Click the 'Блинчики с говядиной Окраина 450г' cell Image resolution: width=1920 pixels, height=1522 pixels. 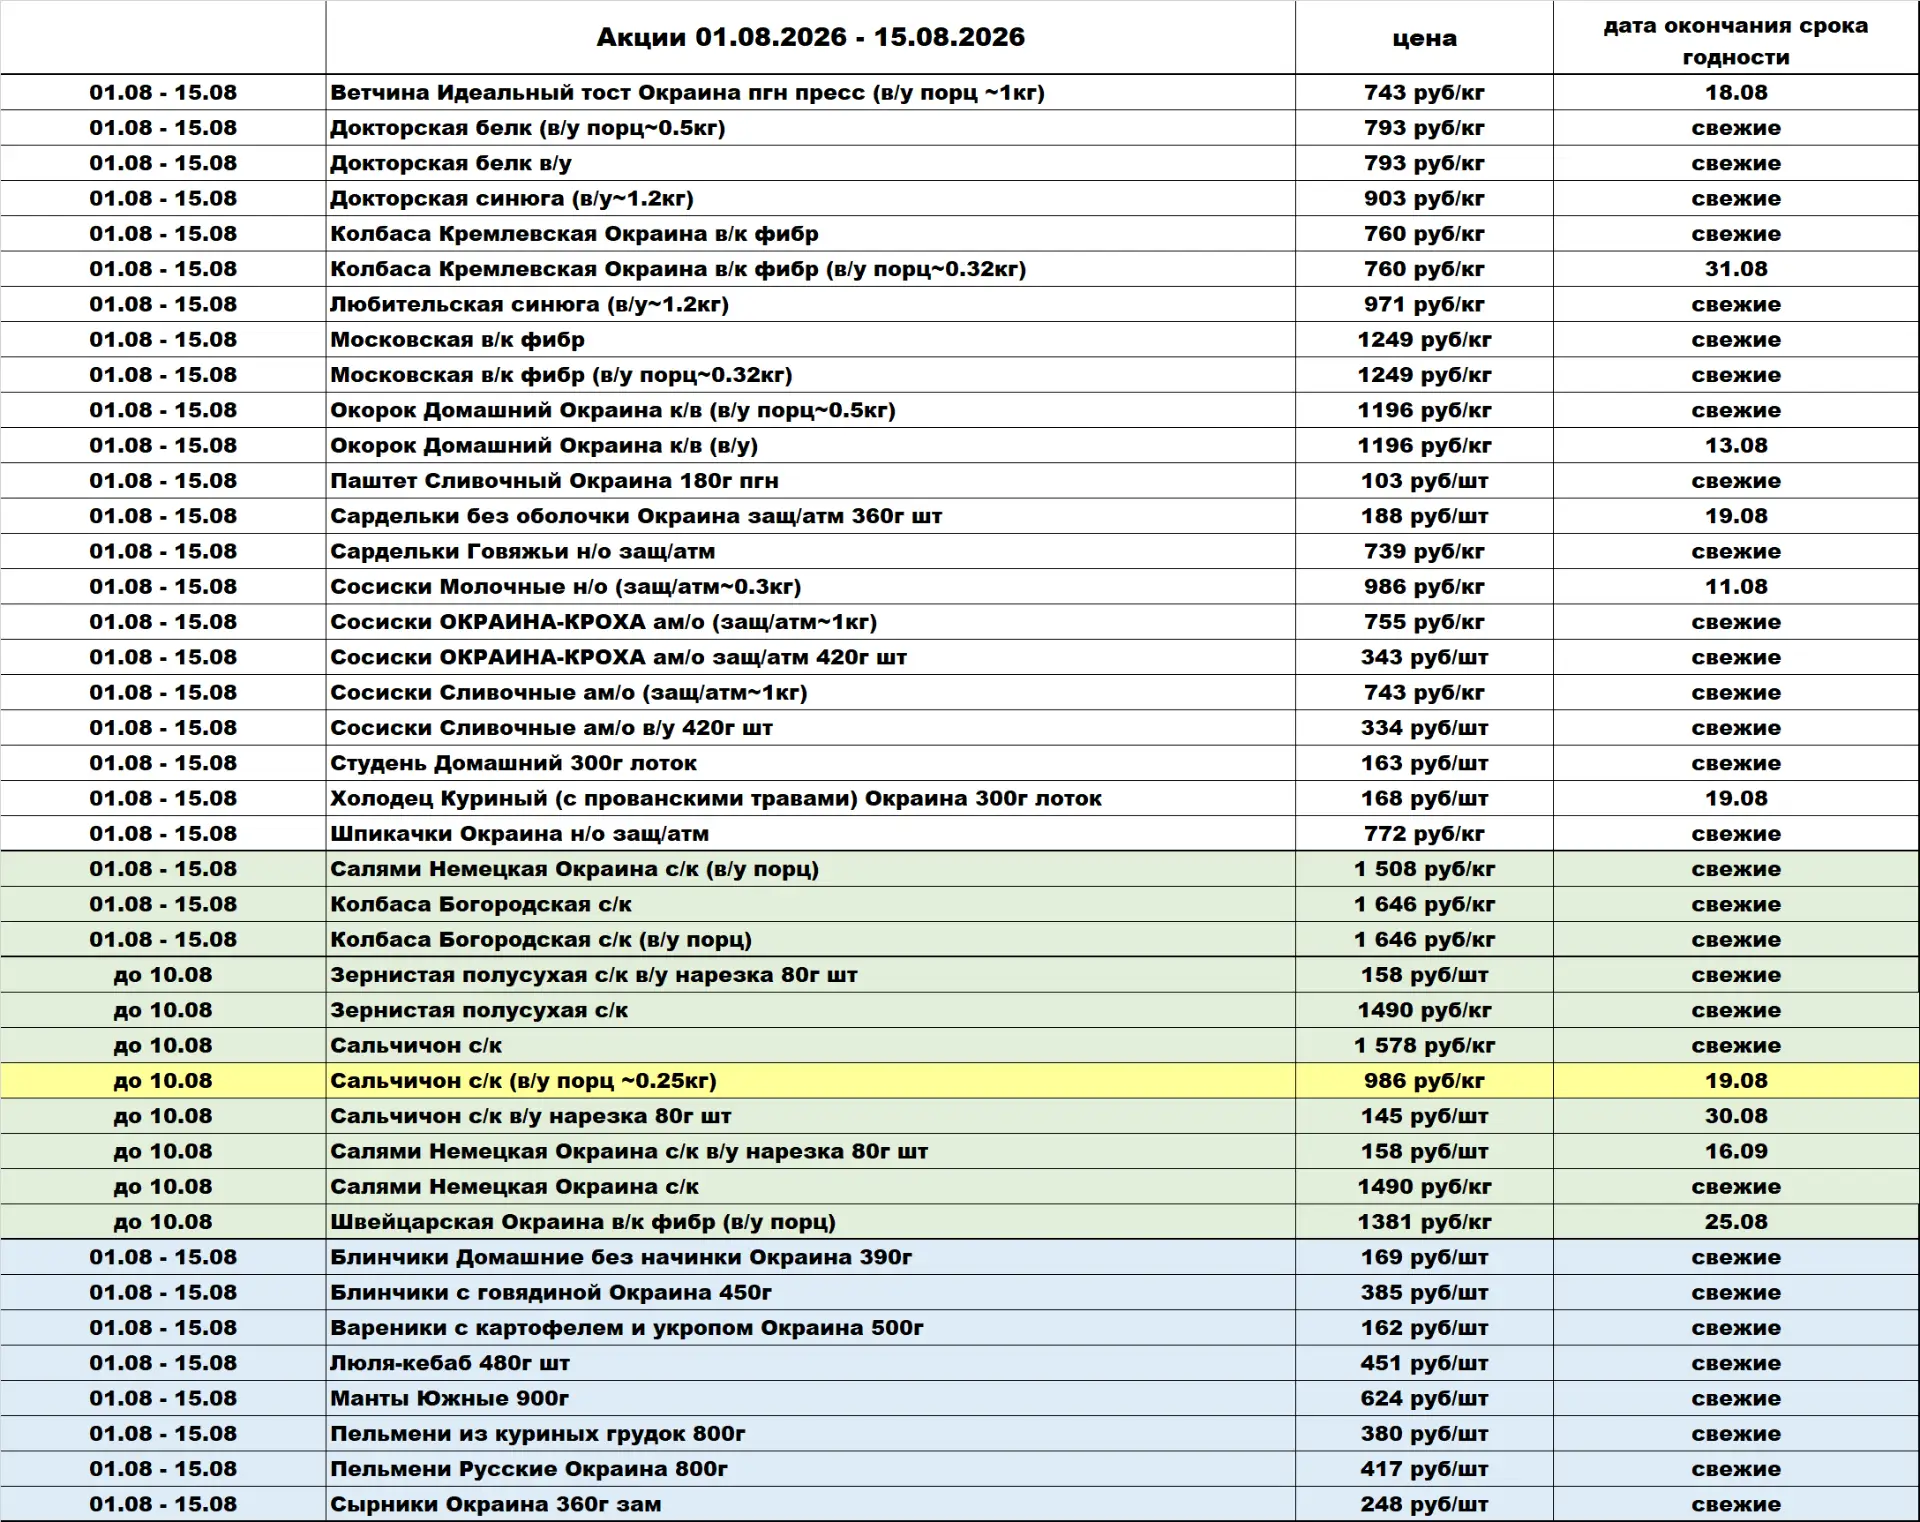[x=810, y=1293]
